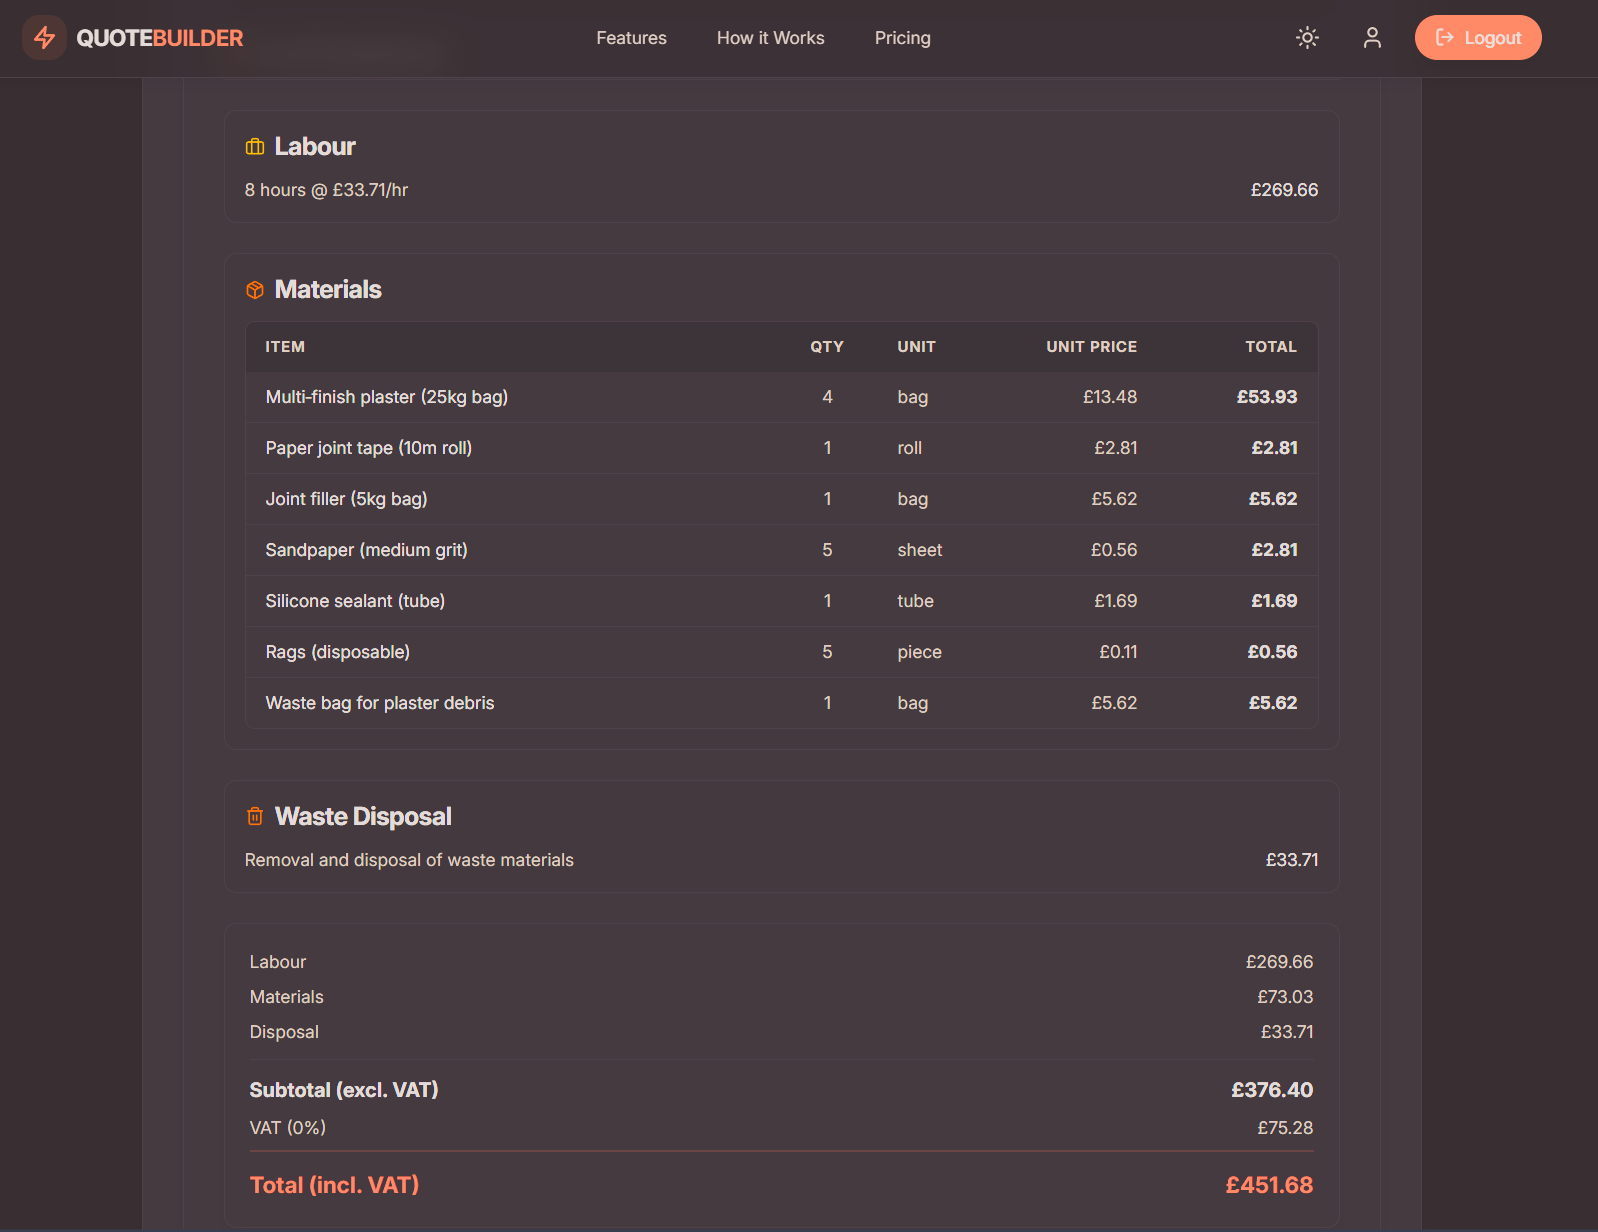Click the '8 hours @ £33.71/hr' text
Viewport: 1598px width, 1232px height.
coord(326,190)
